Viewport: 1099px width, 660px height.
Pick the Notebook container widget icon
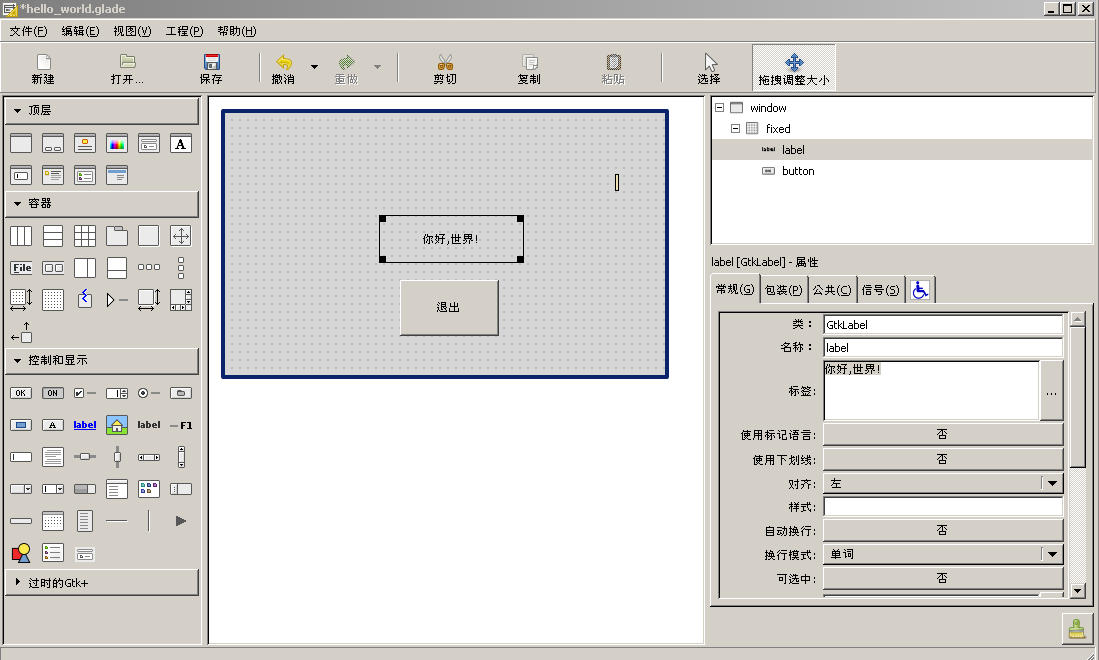(117, 236)
